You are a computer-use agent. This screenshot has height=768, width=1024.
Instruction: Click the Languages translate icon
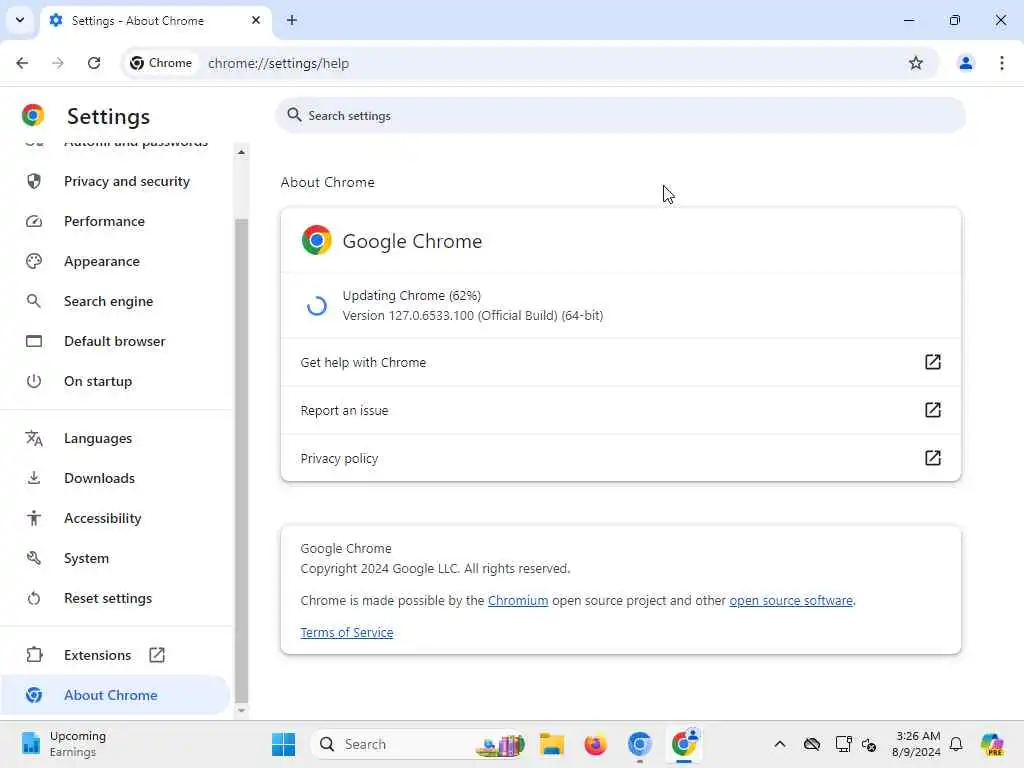tap(34, 438)
